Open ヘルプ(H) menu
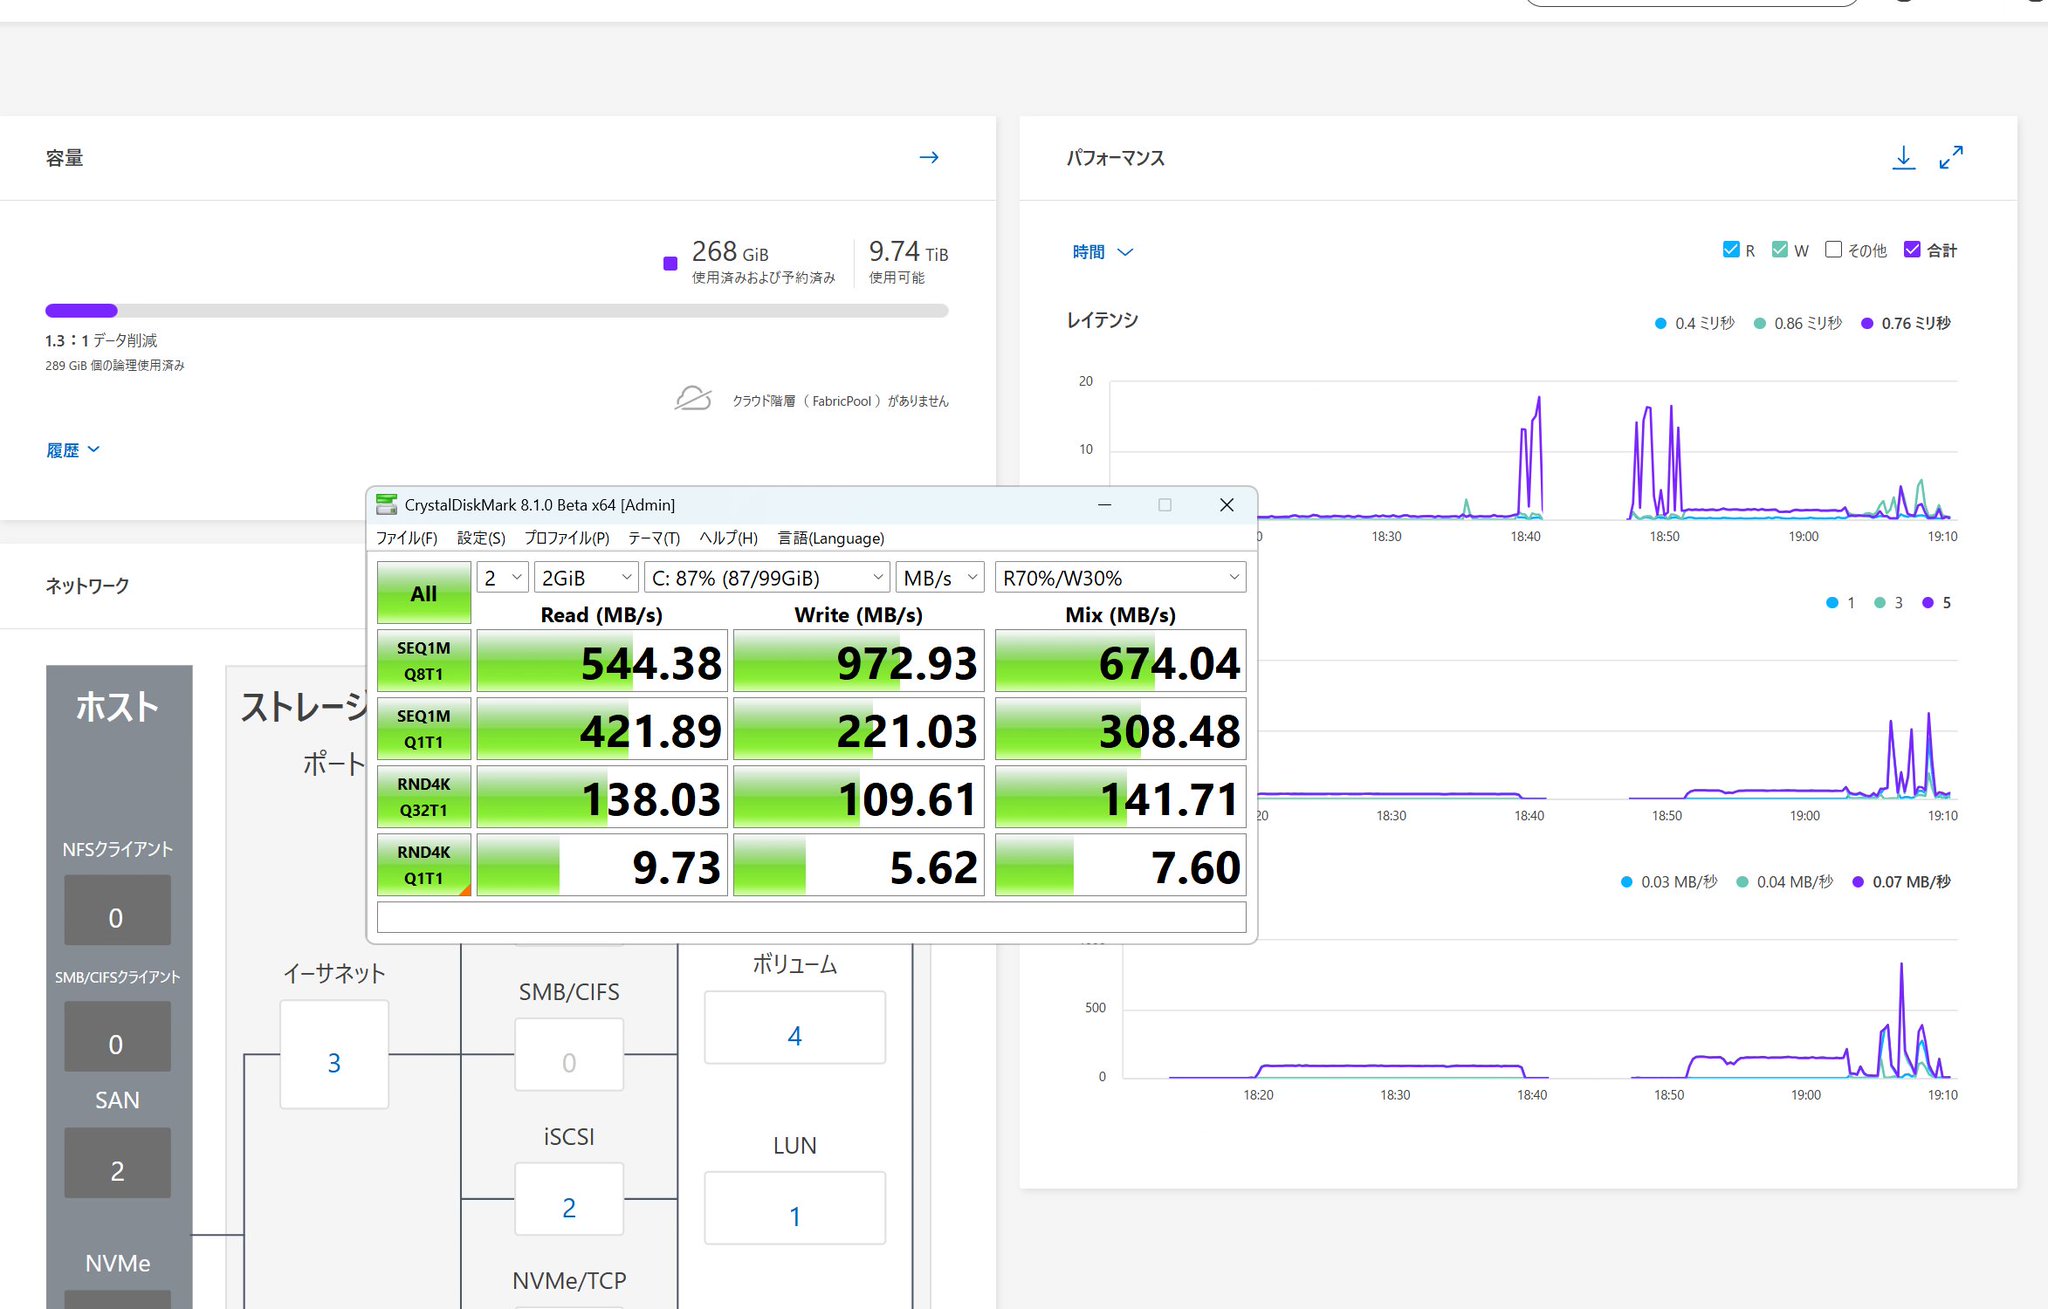This screenshot has height=1309, width=2048. pyautogui.click(x=728, y=538)
